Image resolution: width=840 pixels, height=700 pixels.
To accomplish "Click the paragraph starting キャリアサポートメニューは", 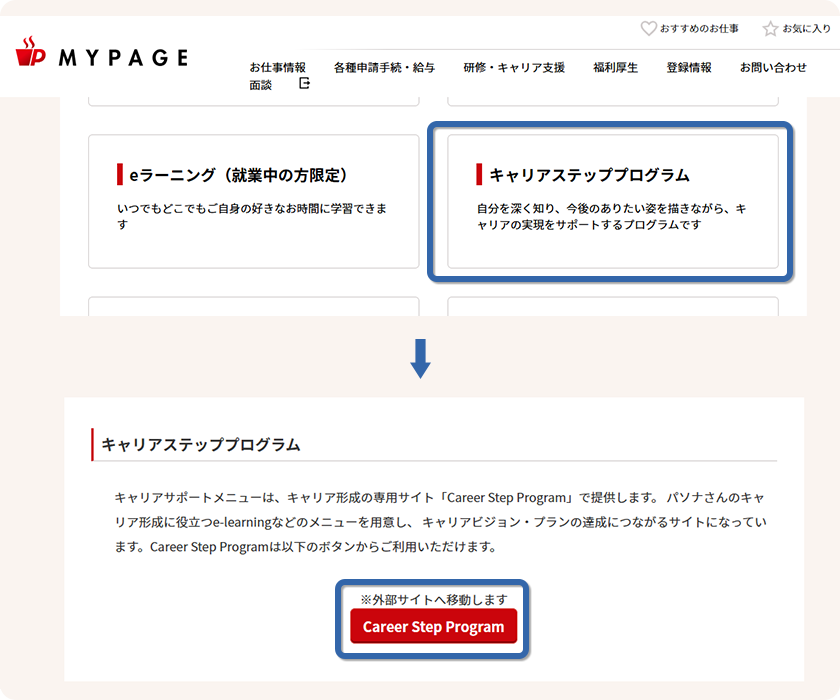I will [440, 522].
